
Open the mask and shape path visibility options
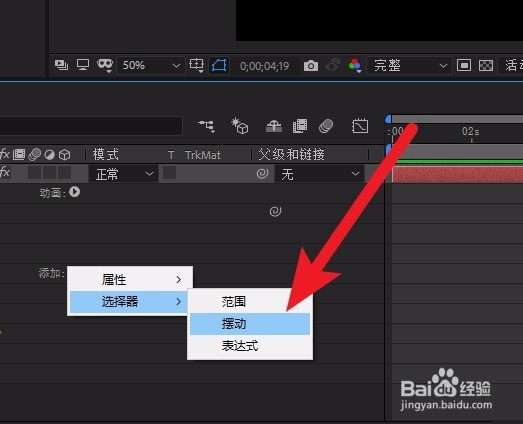tap(105, 65)
